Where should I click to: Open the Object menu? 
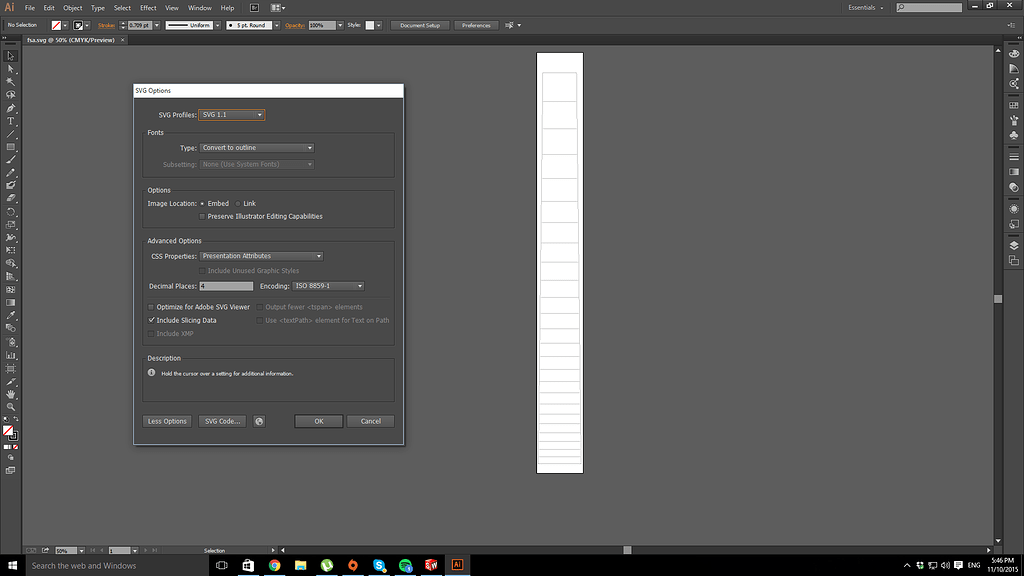click(72, 7)
